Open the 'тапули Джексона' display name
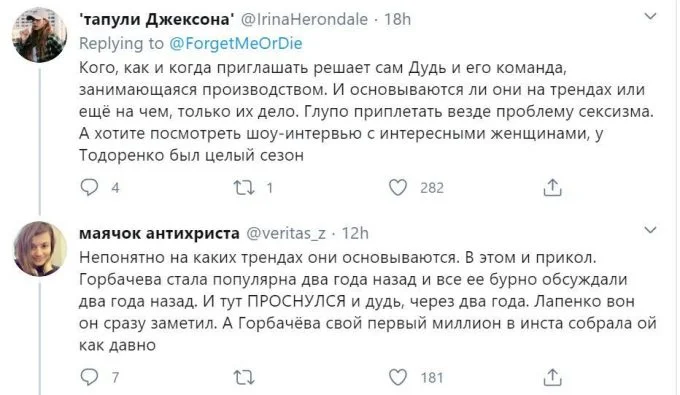Viewport: 680px width, 395px height. point(157,20)
